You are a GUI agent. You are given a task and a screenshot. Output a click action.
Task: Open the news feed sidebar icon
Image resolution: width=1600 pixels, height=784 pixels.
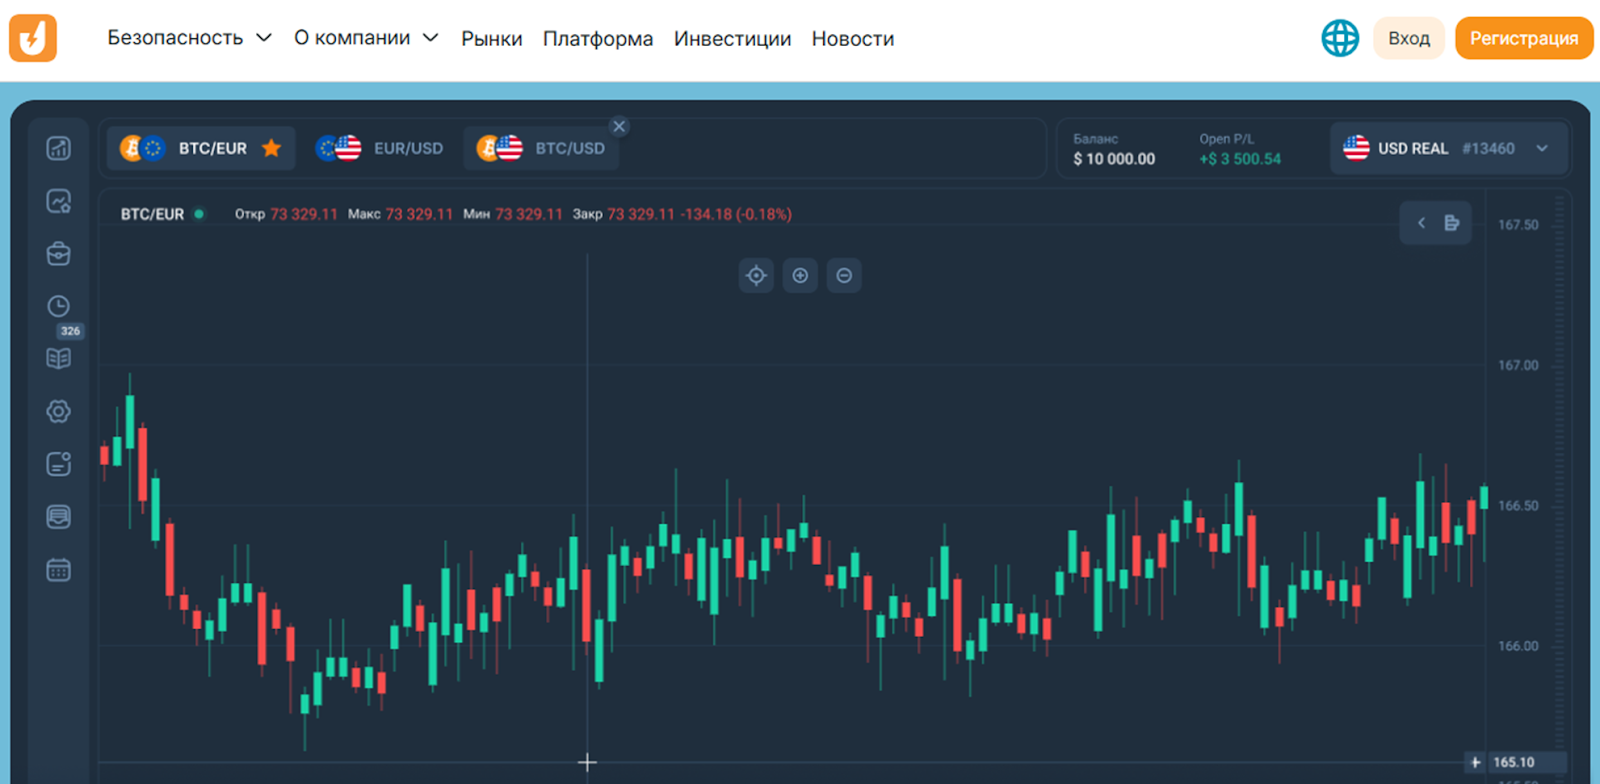pos(59,516)
